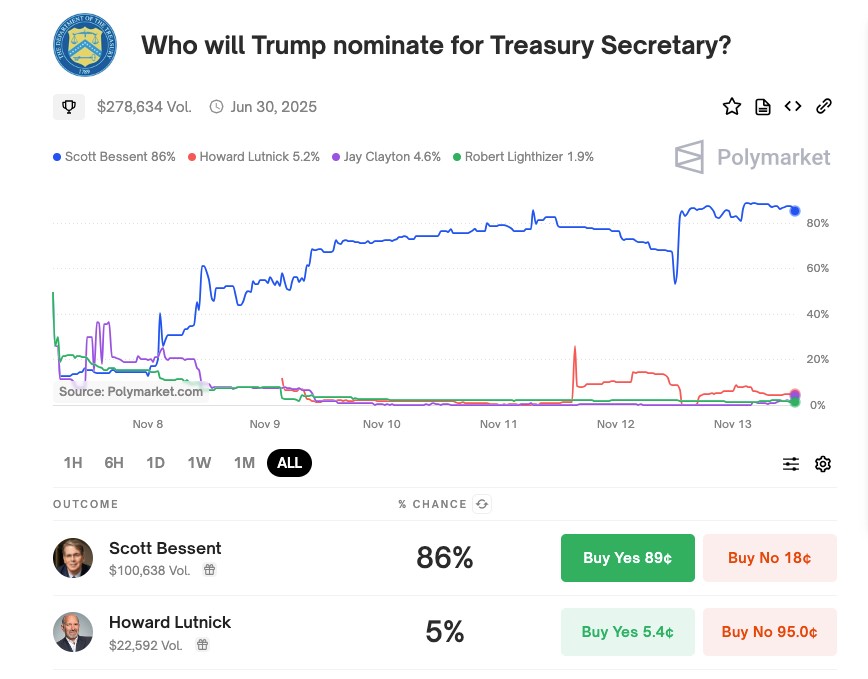Buy Yes for Howard Lutnick at 5.4¢
The image size is (868, 679).
627,632
